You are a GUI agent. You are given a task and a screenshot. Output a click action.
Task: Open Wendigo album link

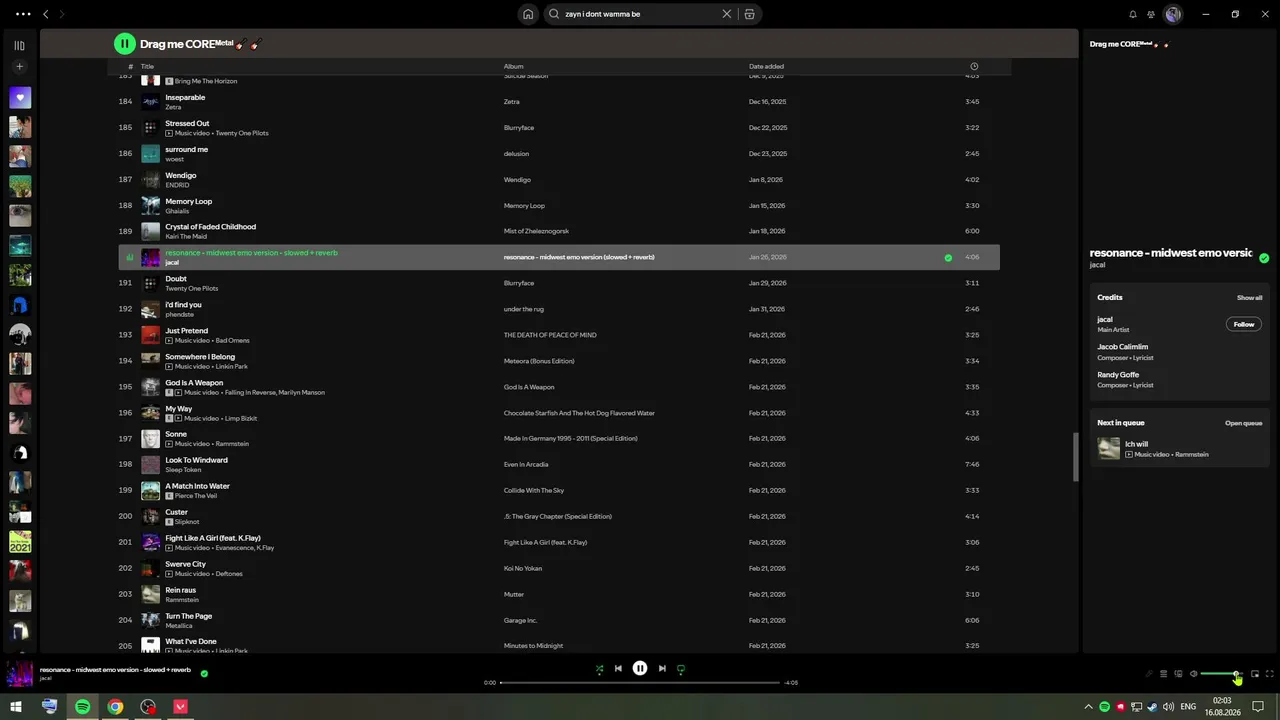pos(517,180)
